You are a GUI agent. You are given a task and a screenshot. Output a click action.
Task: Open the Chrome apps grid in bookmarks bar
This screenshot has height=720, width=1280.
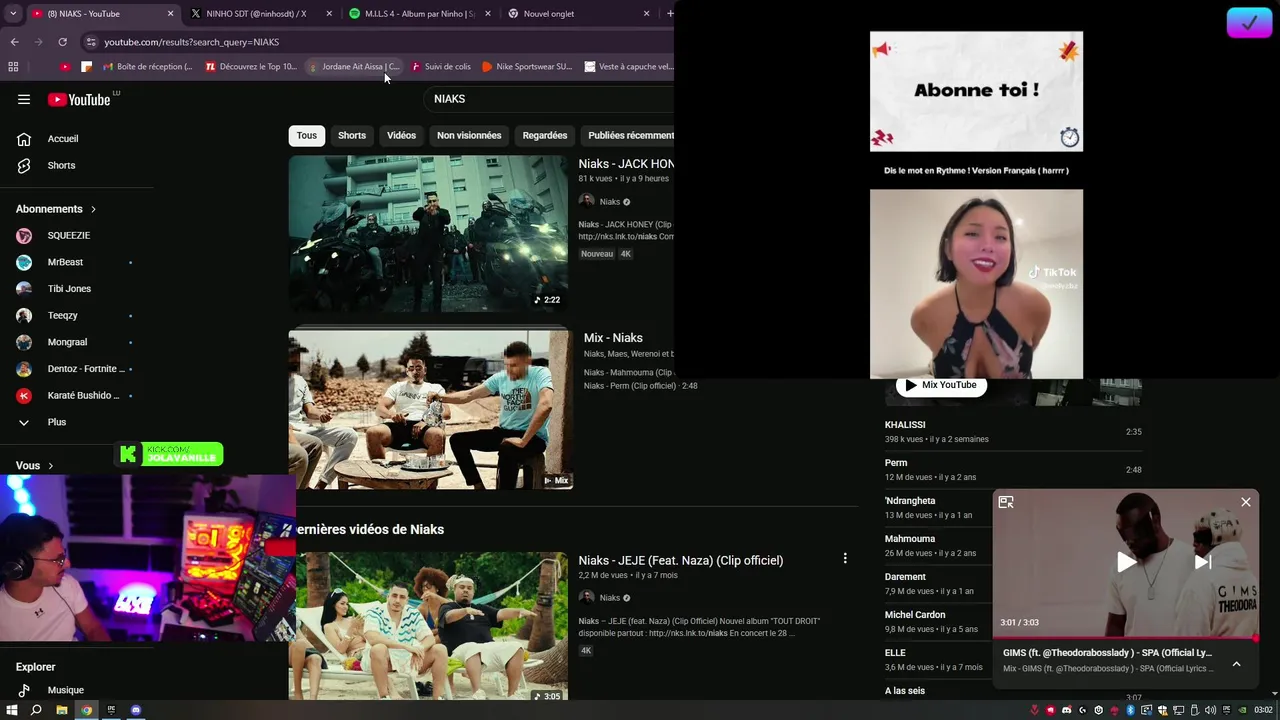click(13, 67)
